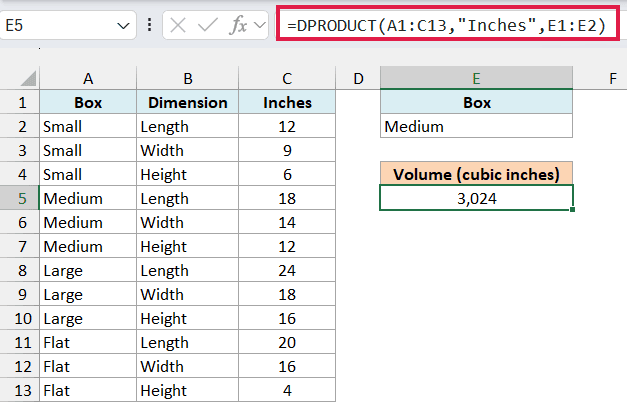Click the Inches value 20 in row 11
The width and height of the screenshot is (627, 402).
click(287, 342)
